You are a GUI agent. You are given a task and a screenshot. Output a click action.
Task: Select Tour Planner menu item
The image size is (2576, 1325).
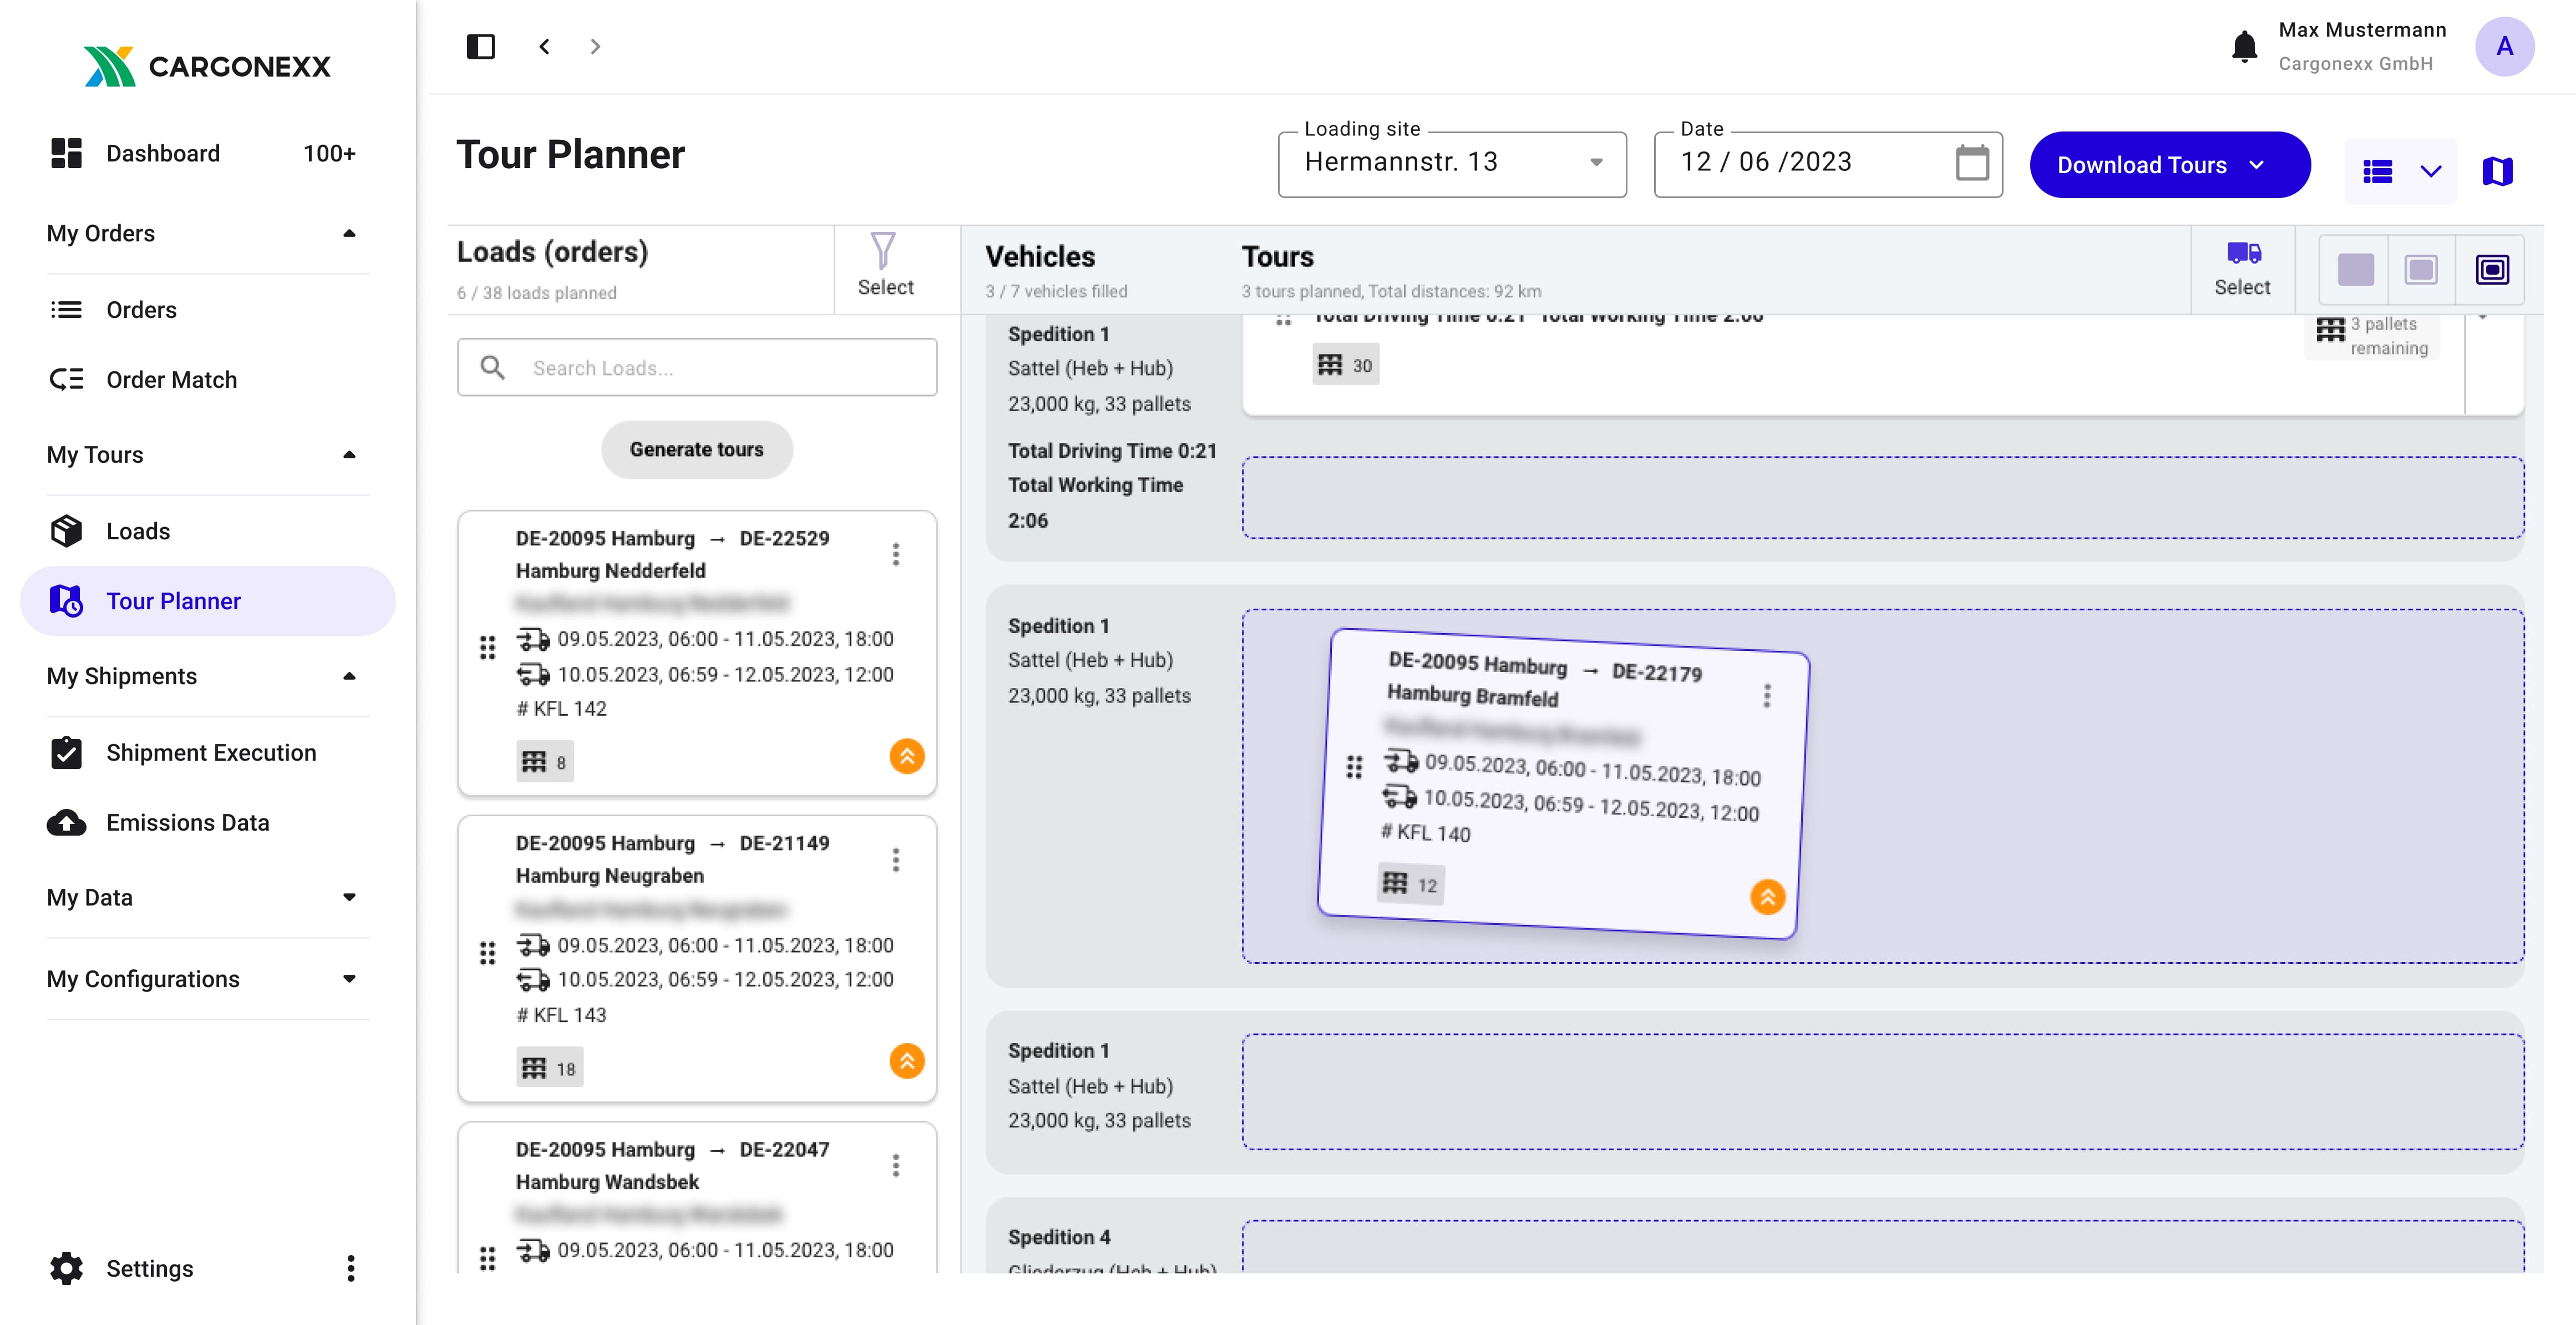207,601
